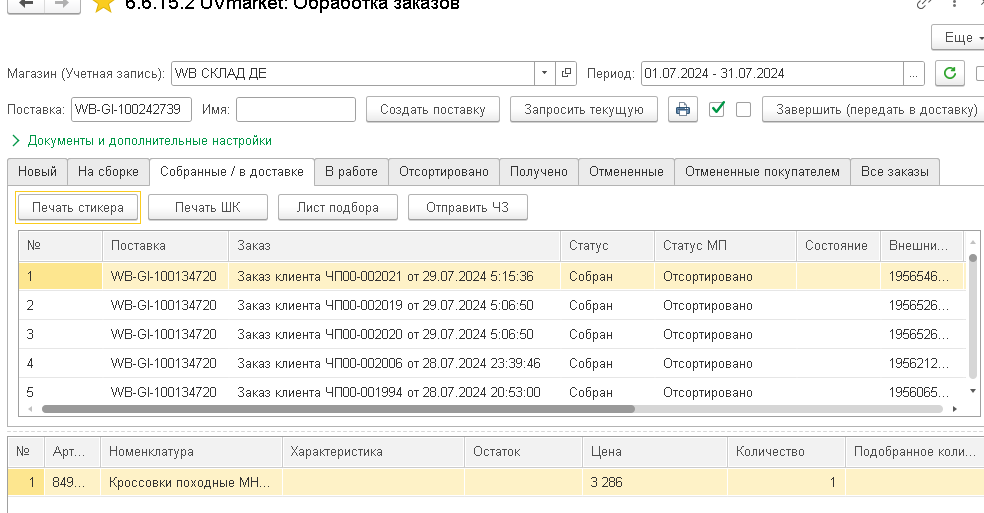This screenshot has width=984, height=513.
Task: Select order ЧП00-002019 row
Action: (491, 305)
